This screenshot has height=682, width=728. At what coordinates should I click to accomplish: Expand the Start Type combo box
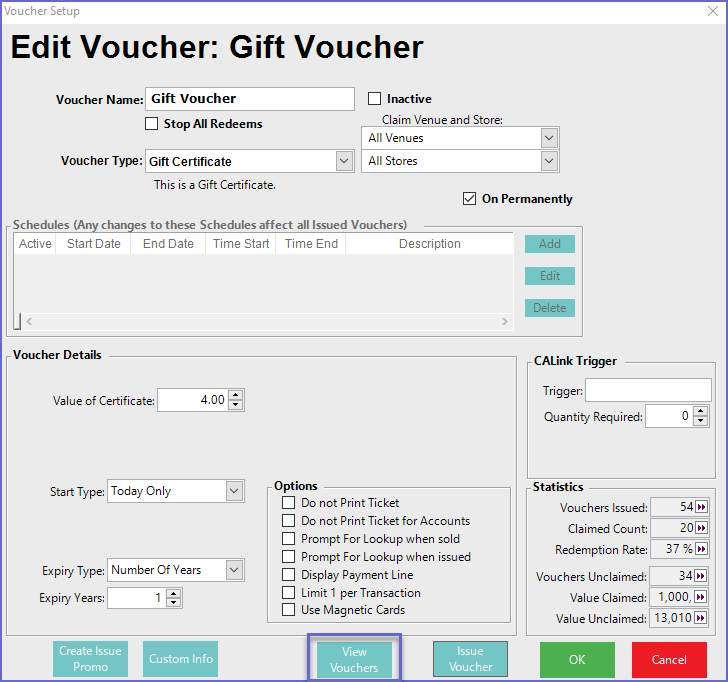(234, 491)
